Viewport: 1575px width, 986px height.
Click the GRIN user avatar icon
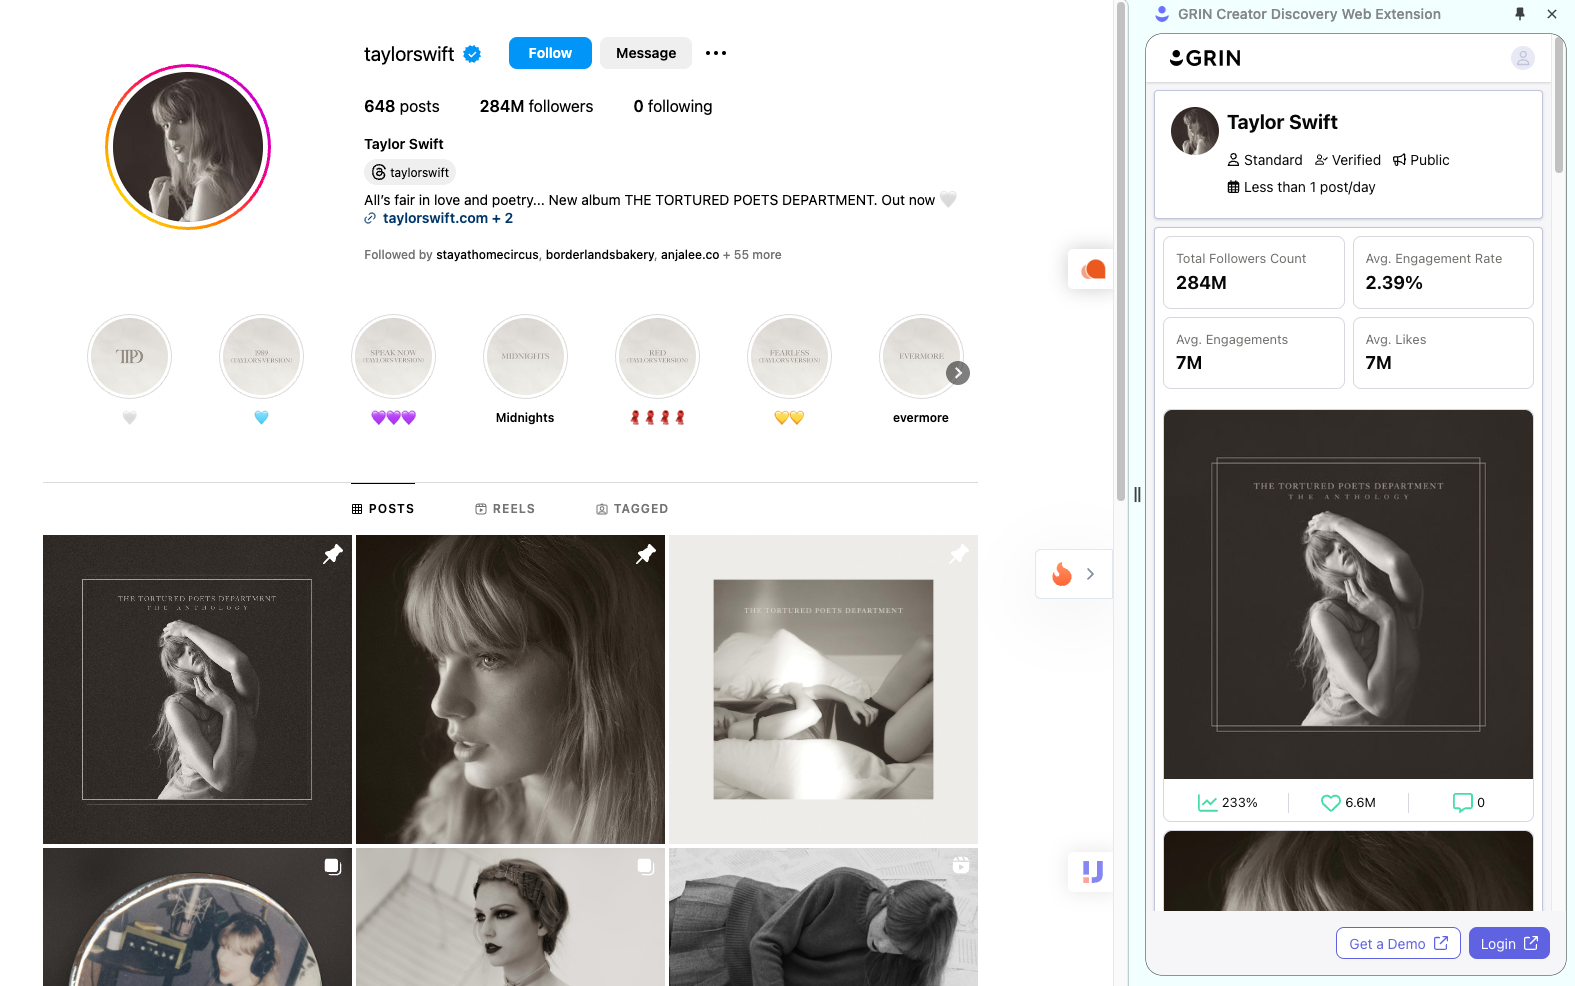point(1522,58)
